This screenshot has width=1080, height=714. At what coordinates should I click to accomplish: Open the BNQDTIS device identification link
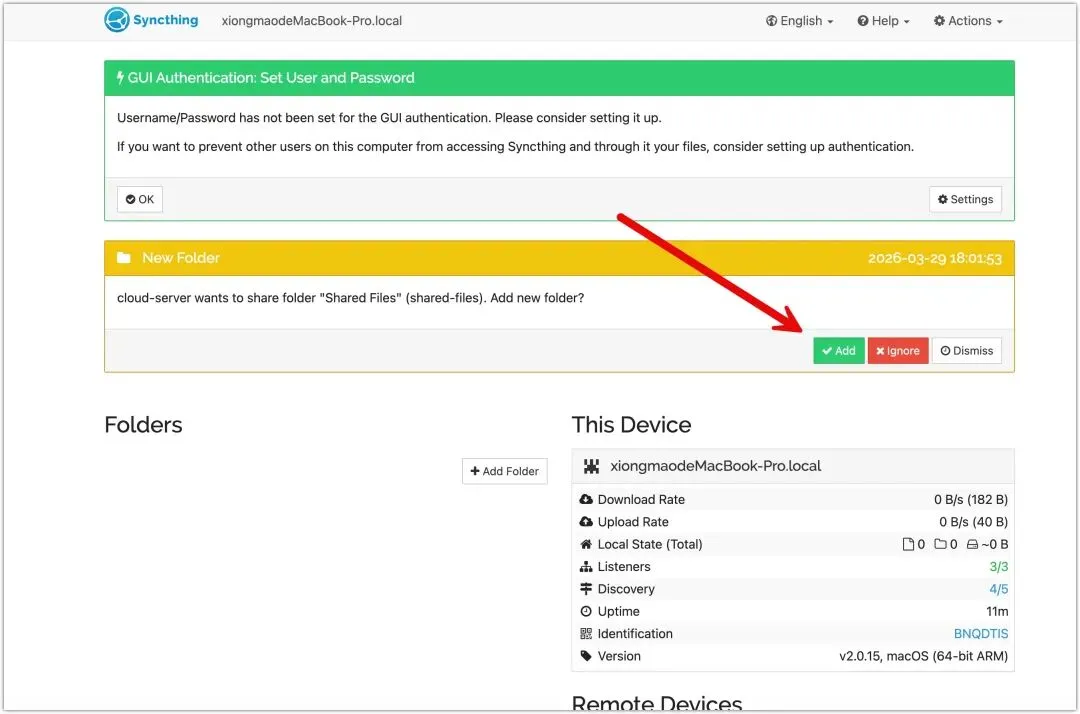coord(980,633)
